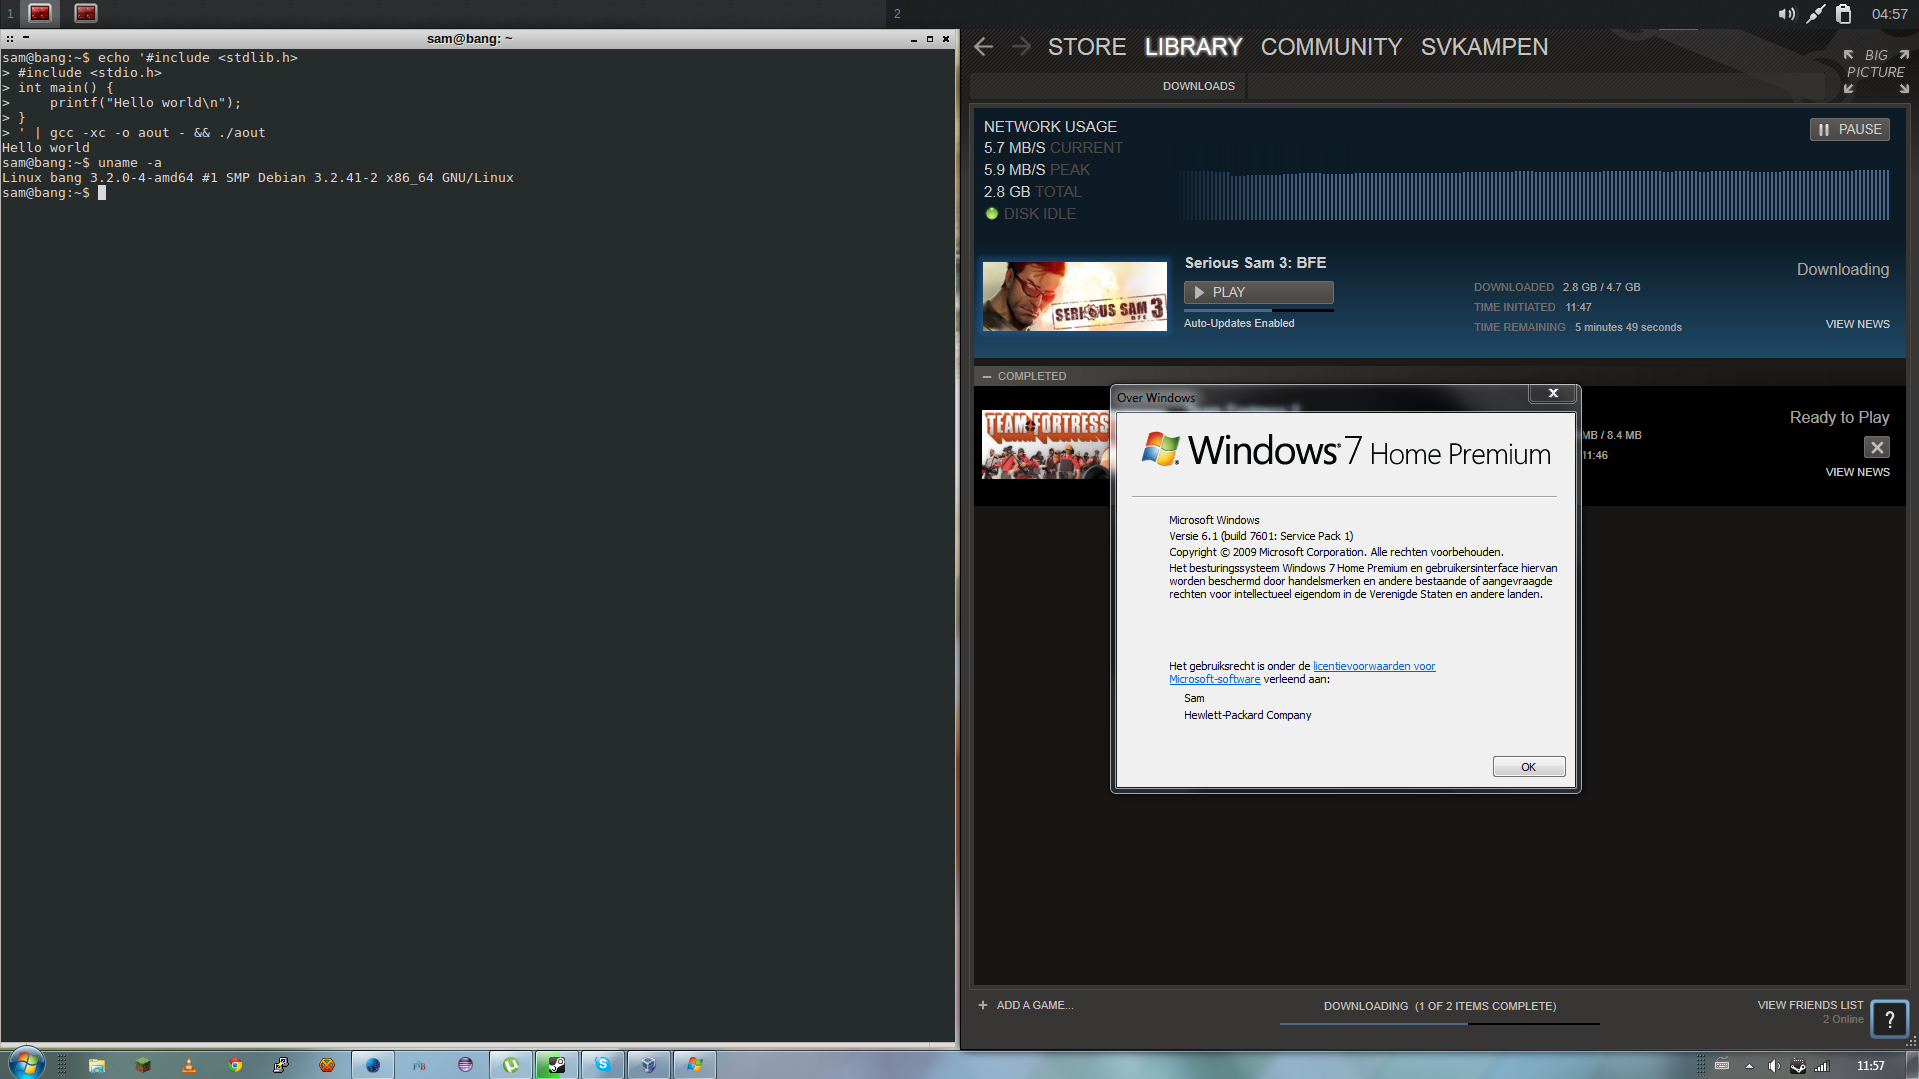Go to the Community tab
The image size is (1919, 1079).
pos(1330,47)
